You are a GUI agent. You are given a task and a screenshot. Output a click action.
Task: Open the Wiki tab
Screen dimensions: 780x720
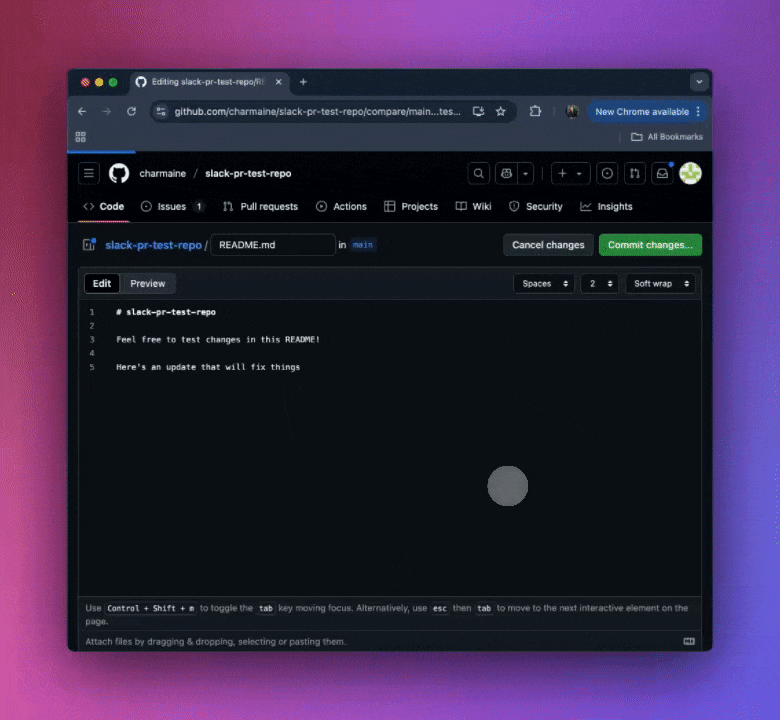click(x=474, y=206)
